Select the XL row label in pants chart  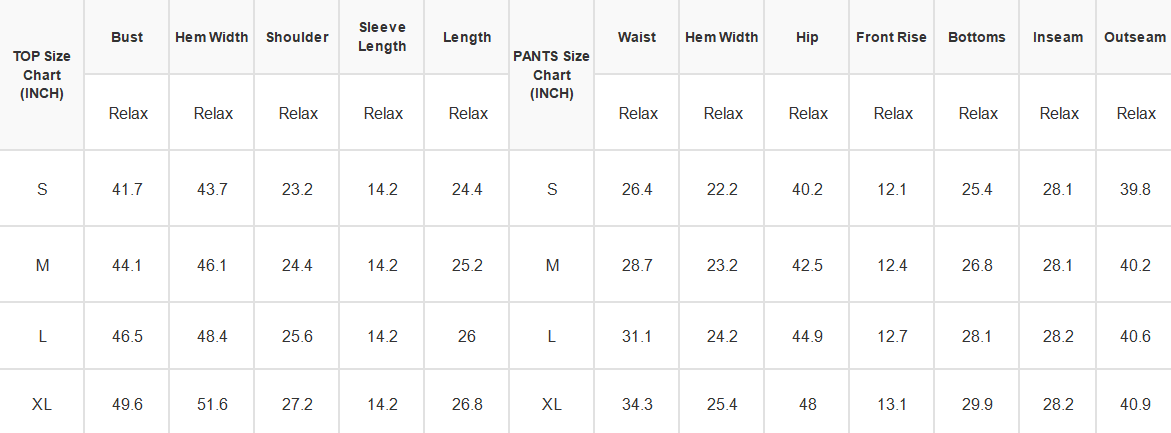point(552,405)
